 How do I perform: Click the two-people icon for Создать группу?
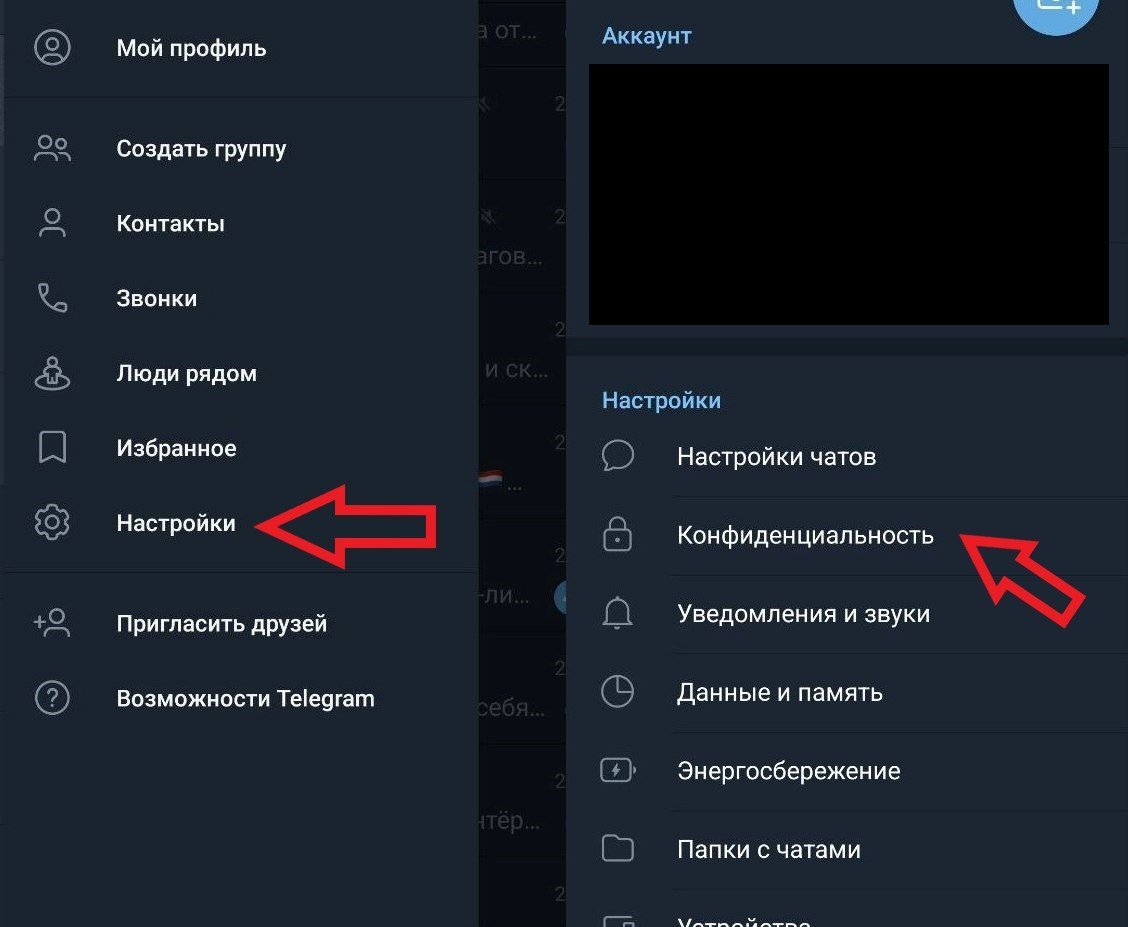point(53,148)
